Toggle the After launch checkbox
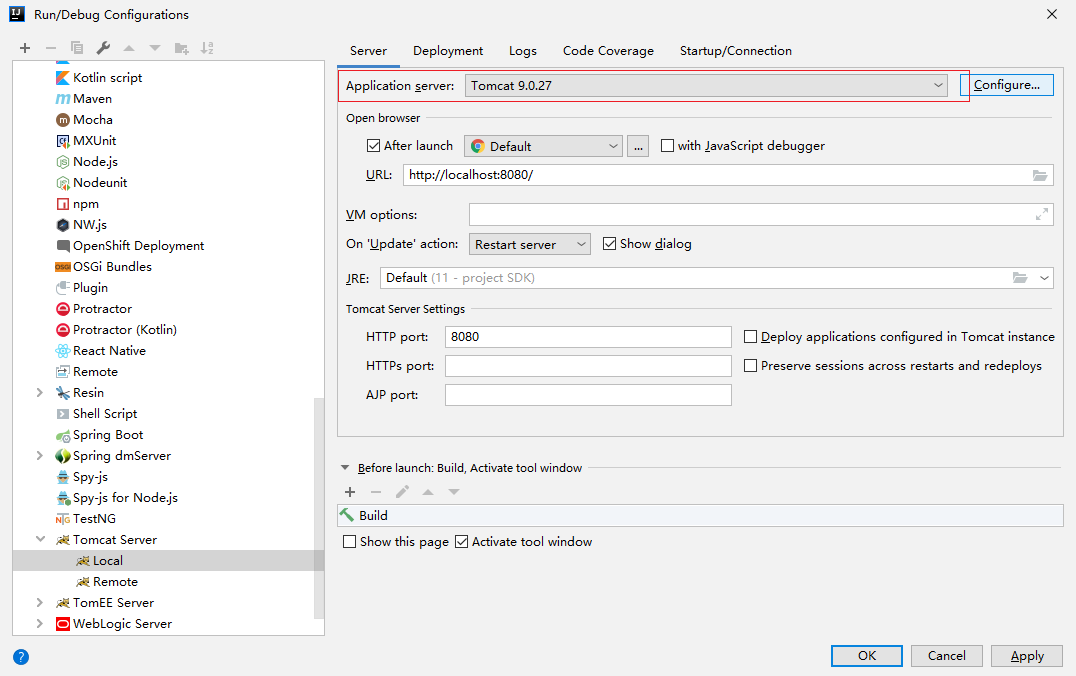The image size is (1076, 676). [373, 145]
